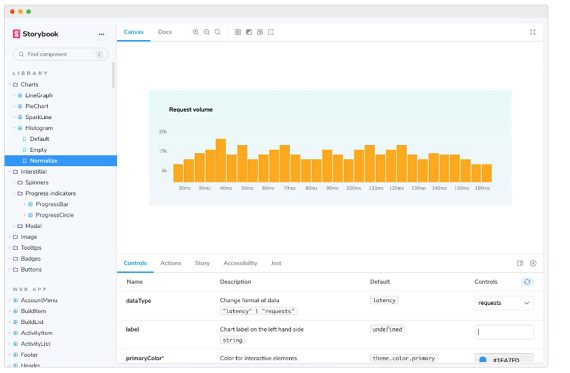Click the Description column header
Image resolution: width=570 pixels, height=373 pixels.
tap(235, 282)
